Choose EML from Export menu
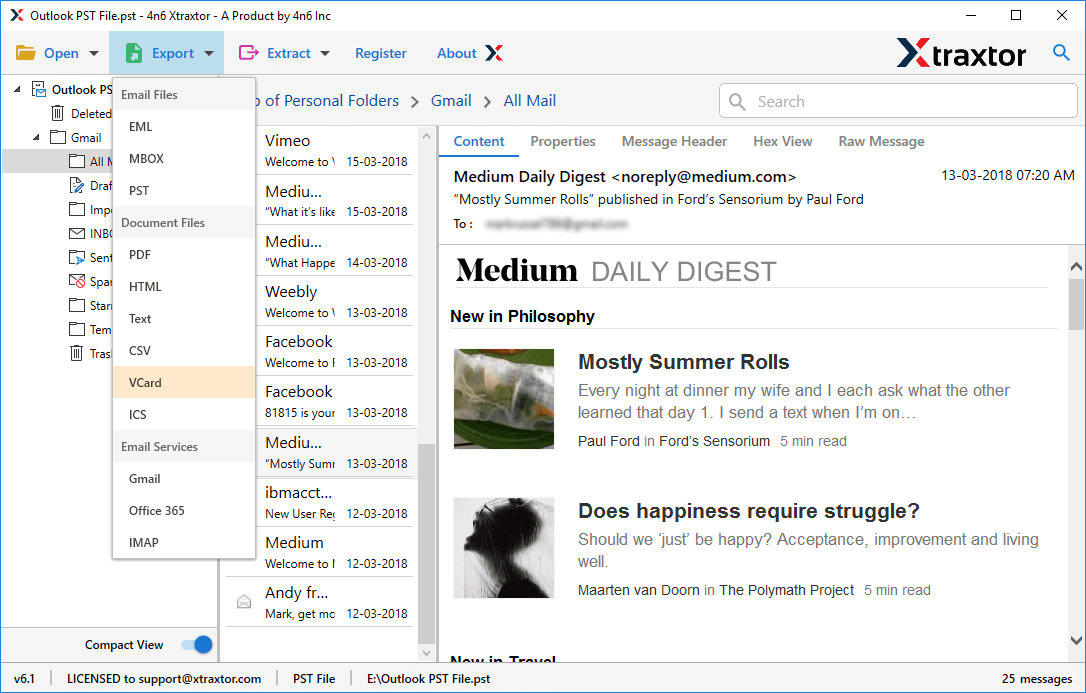Viewport: 1086px width, 693px height. click(x=184, y=127)
